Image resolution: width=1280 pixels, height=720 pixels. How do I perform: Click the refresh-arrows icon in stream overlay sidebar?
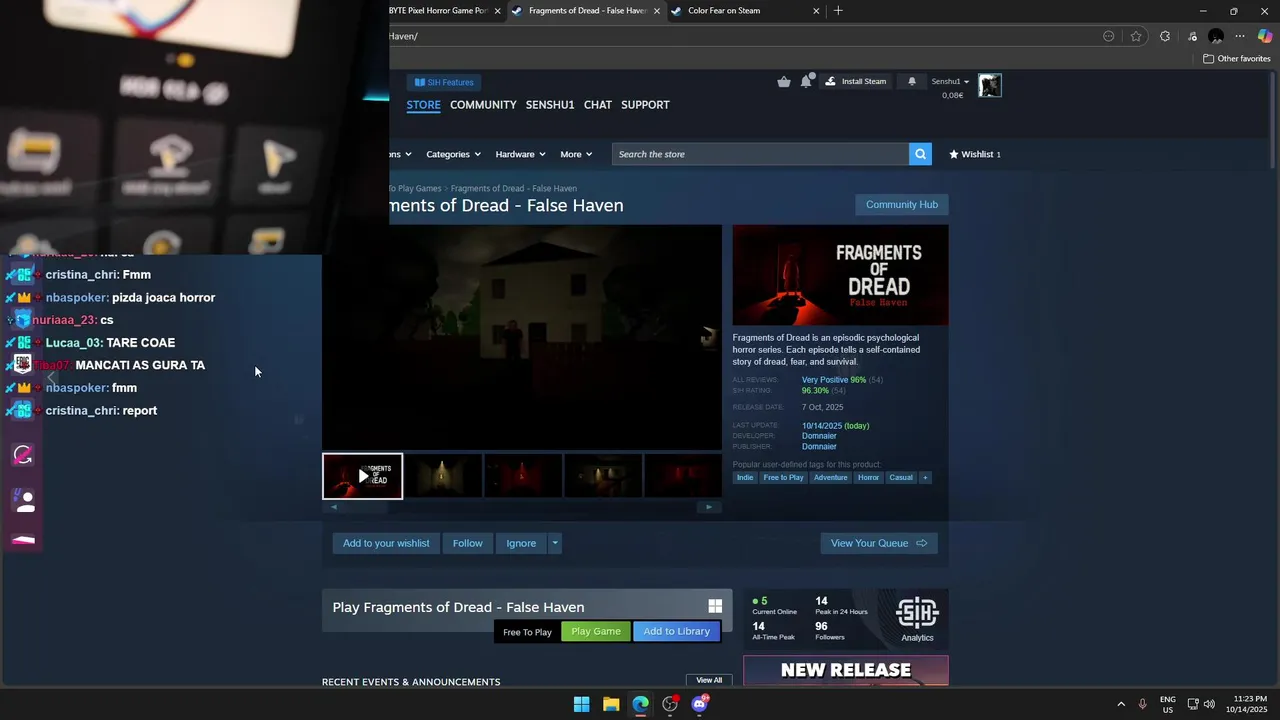[23, 455]
